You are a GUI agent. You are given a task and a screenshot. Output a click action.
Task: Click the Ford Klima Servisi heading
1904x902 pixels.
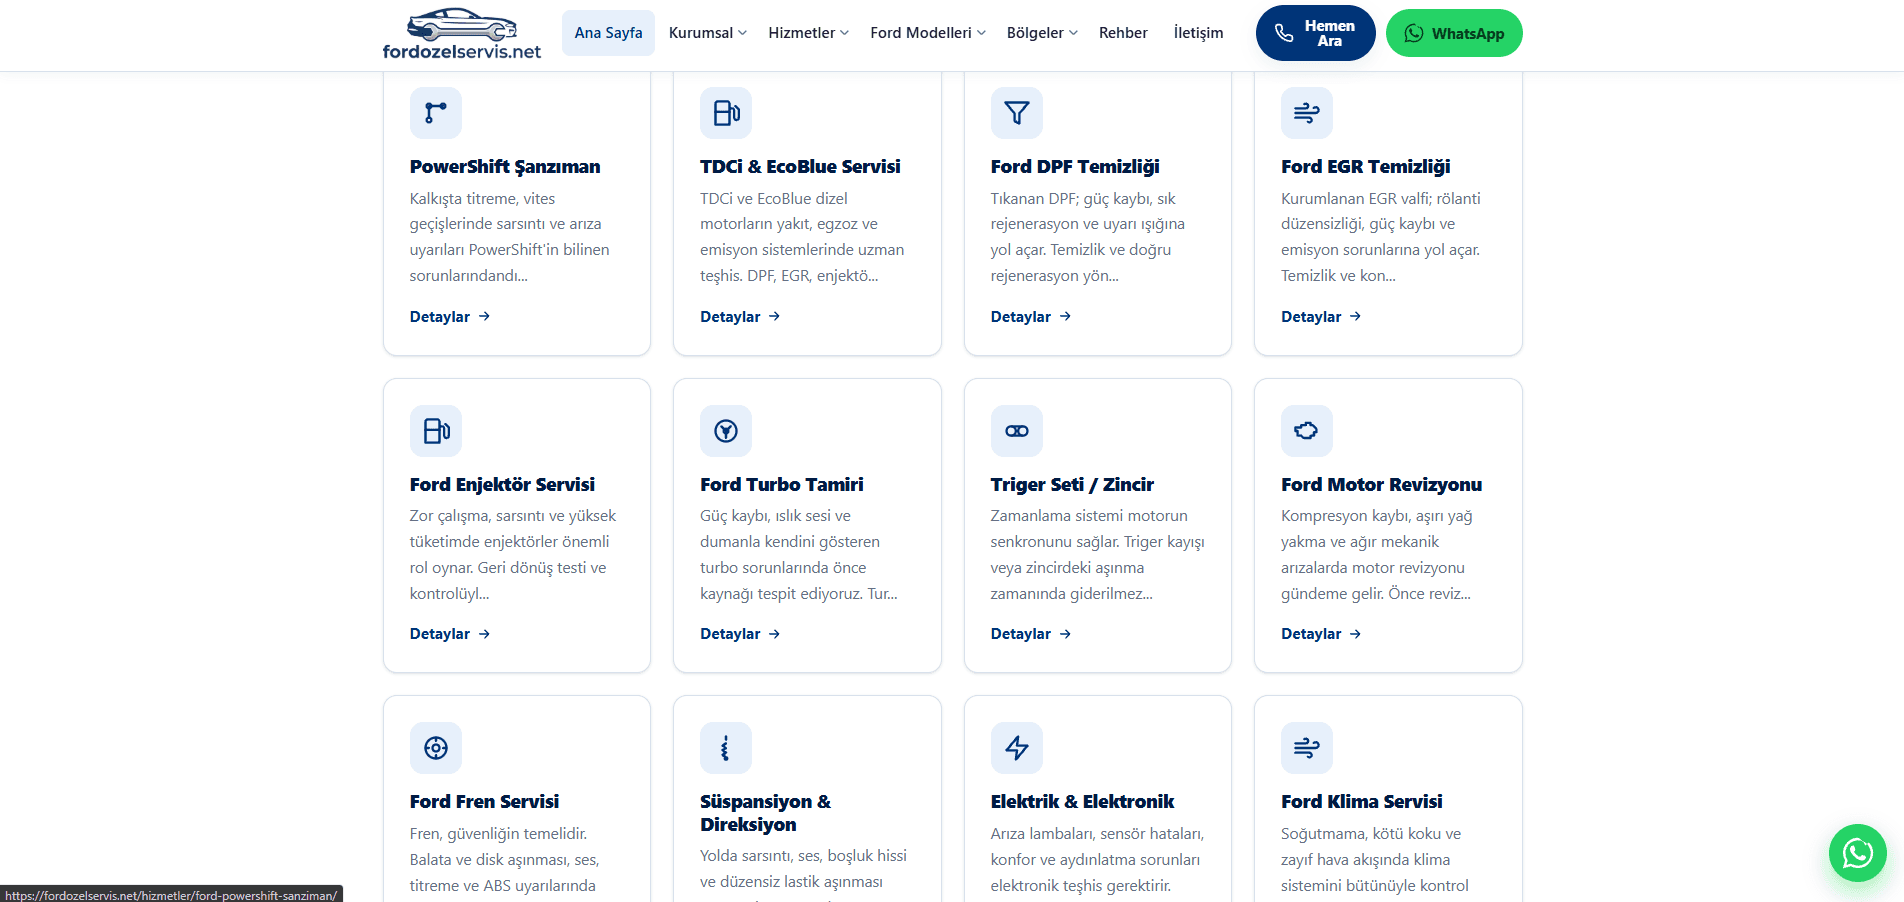pyautogui.click(x=1361, y=802)
